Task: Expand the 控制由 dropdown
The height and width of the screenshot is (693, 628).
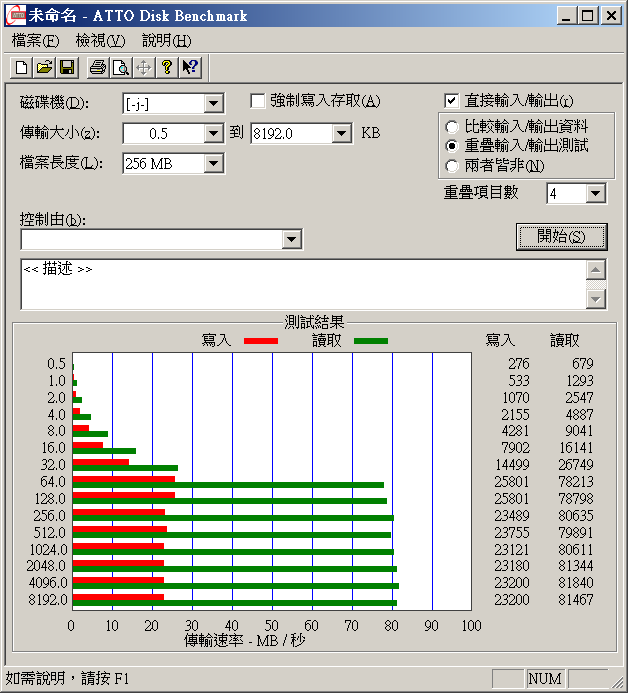Action: pyautogui.click(x=291, y=240)
